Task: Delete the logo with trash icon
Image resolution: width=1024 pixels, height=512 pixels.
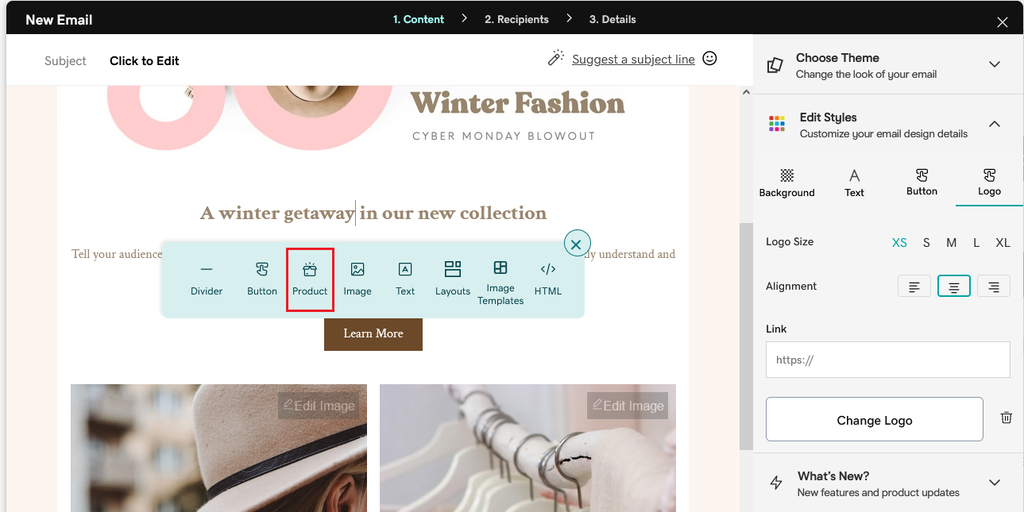Action: click(x=1006, y=418)
